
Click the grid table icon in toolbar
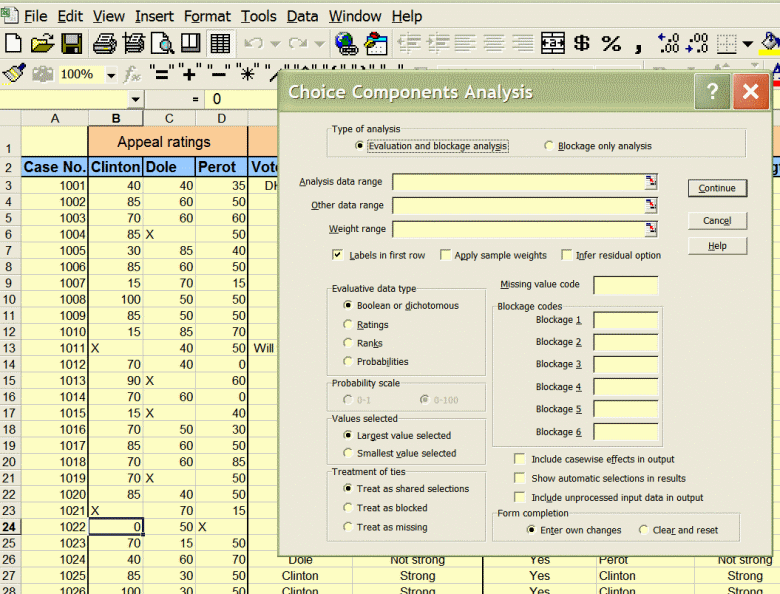pyautogui.click(x=220, y=43)
